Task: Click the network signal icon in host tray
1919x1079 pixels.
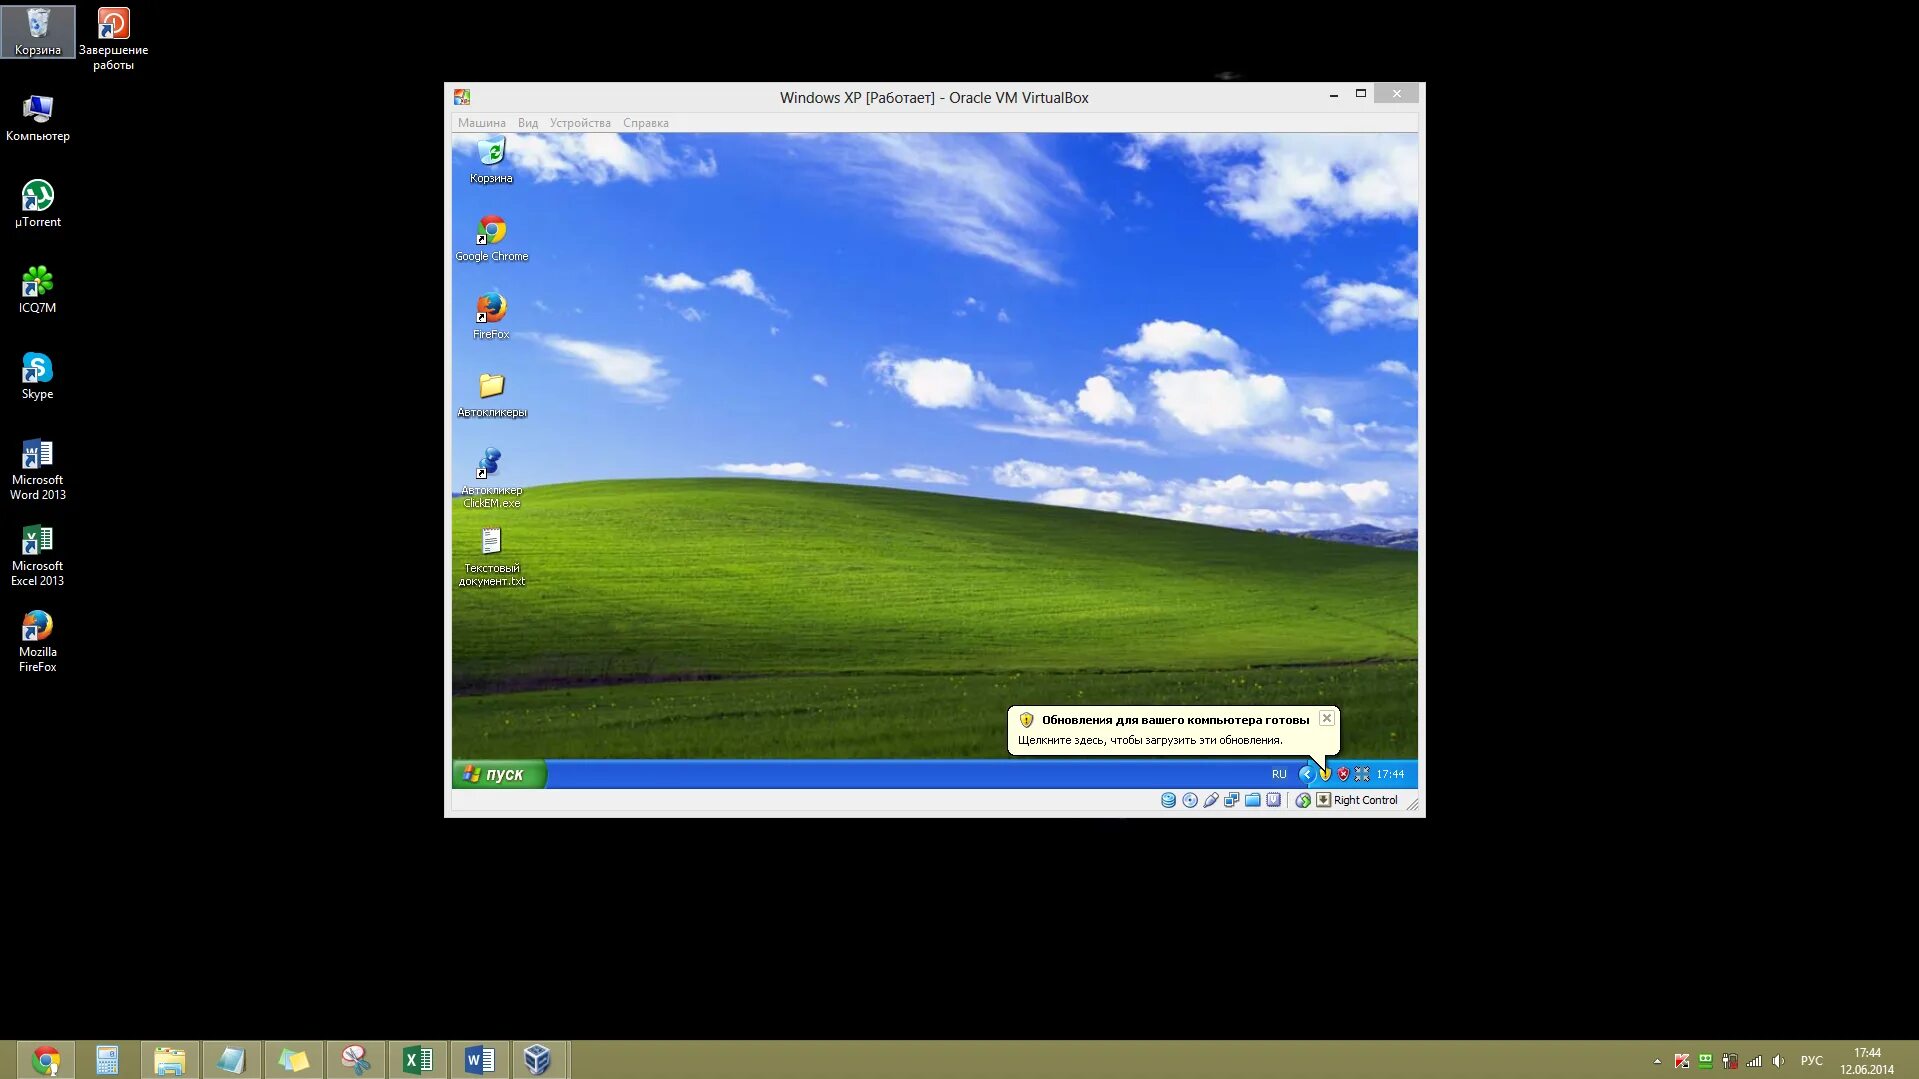Action: [x=1754, y=1061]
